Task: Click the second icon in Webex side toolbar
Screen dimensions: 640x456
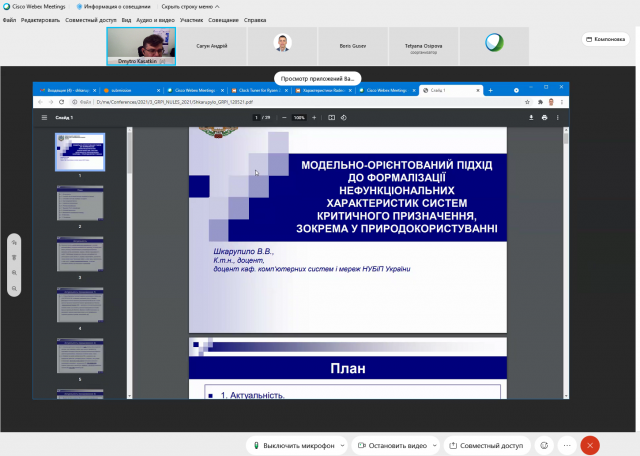Action: (x=14, y=258)
